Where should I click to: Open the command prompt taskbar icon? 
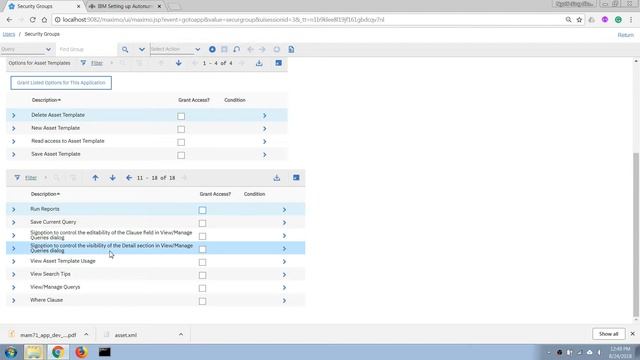[104, 352]
